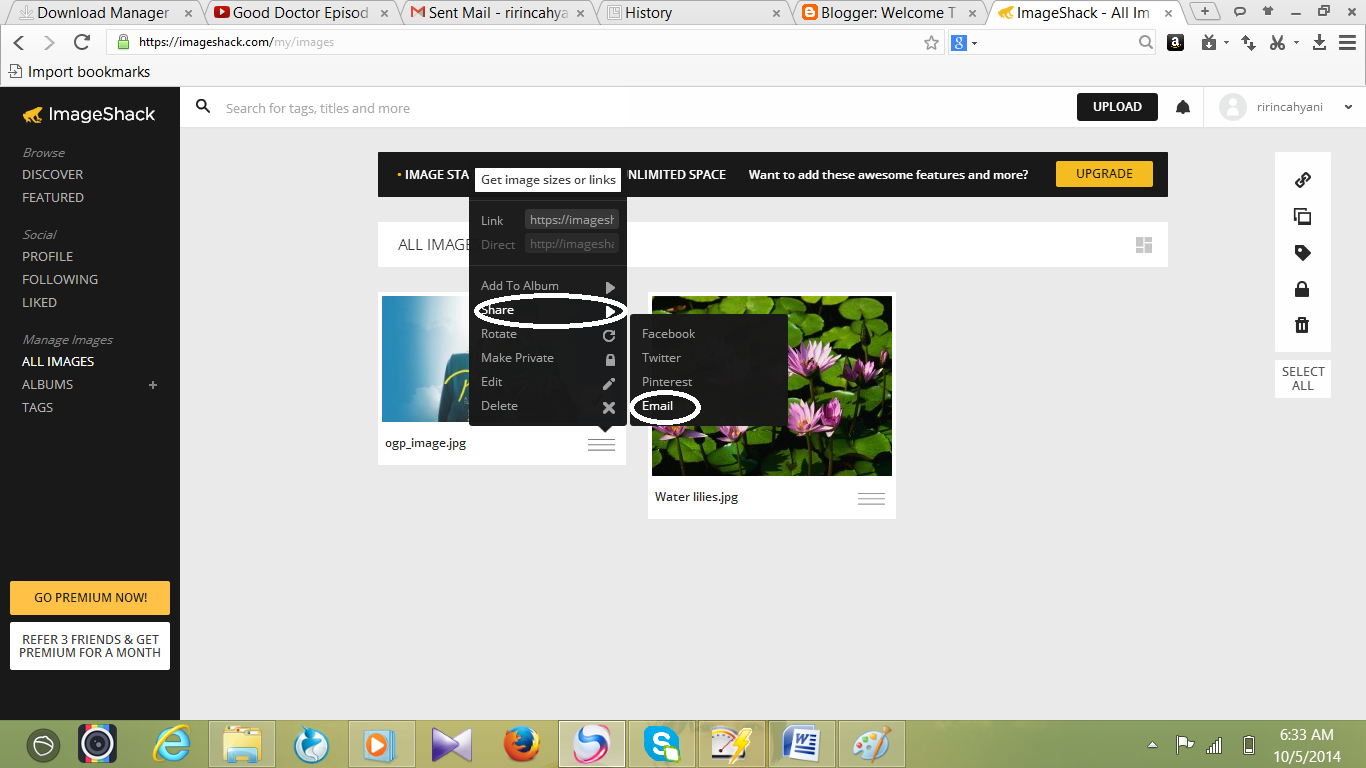Switch the image grid layout view

(x=1144, y=245)
